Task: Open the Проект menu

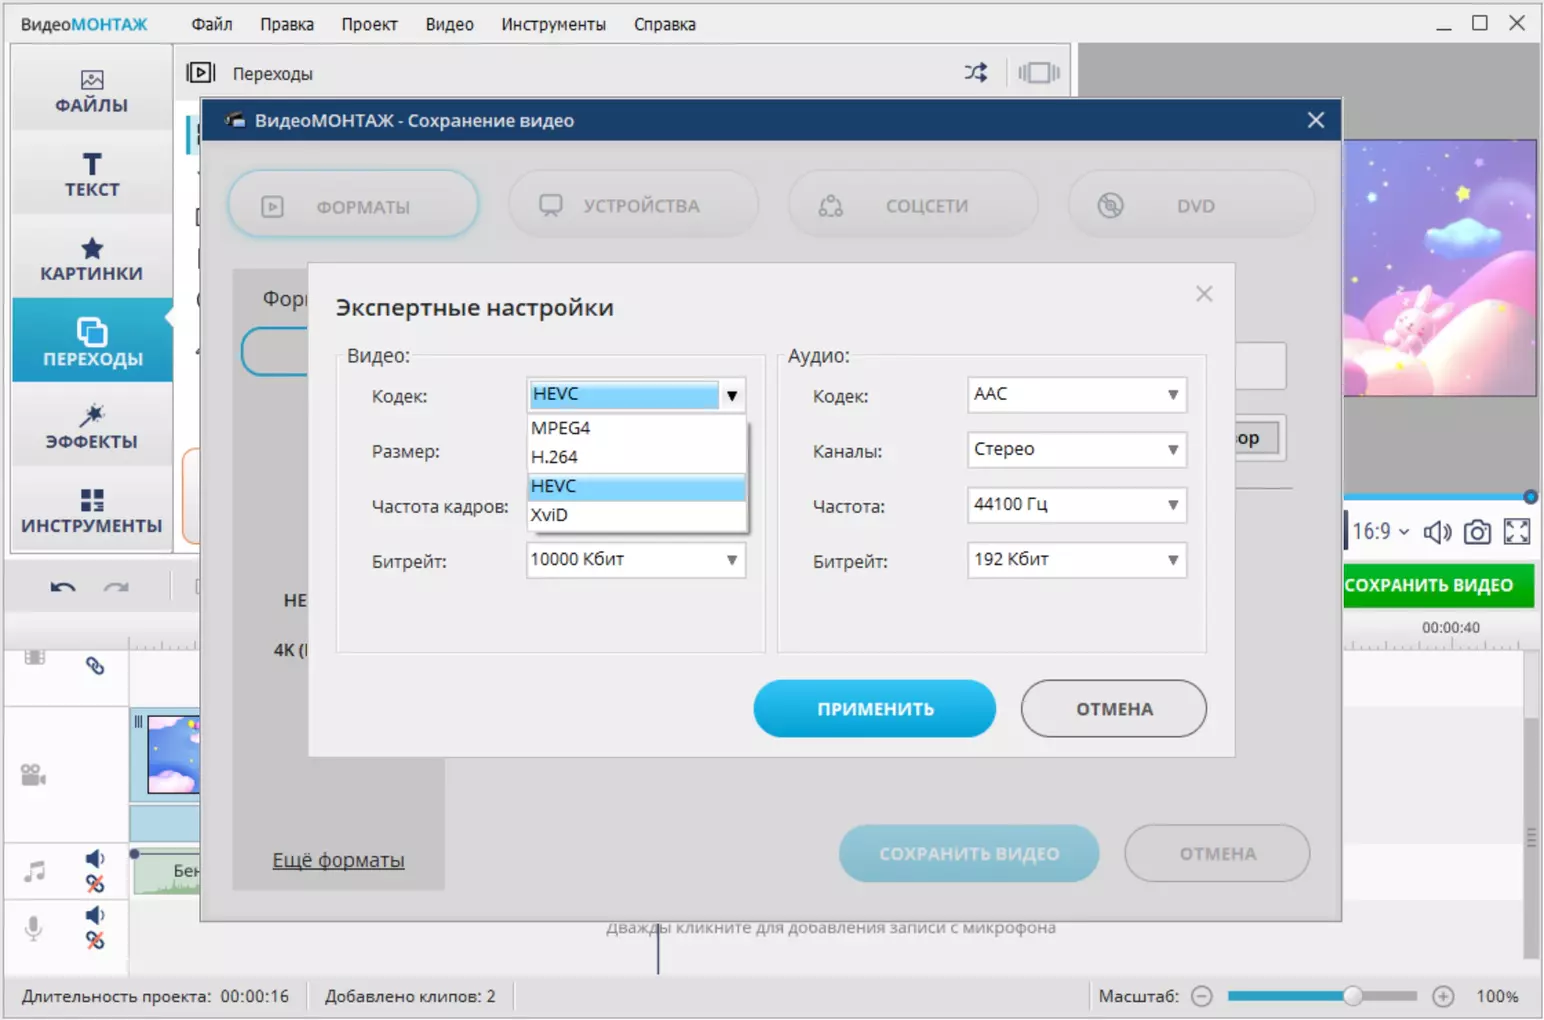Action: [x=369, y=24]
